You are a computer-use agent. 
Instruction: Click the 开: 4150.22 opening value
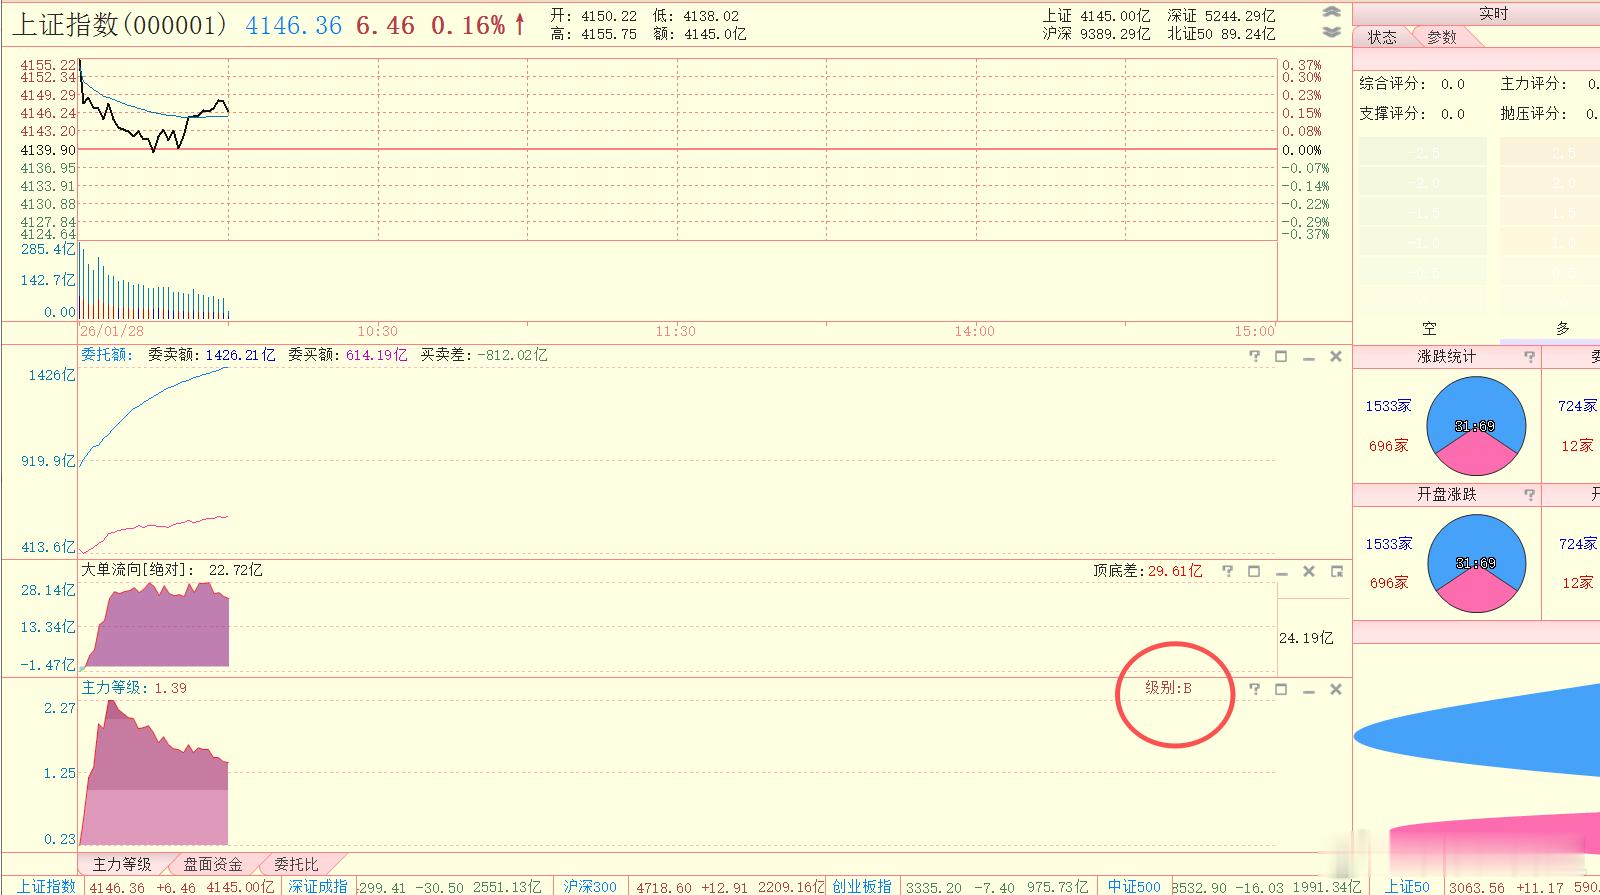click(594, 16)
